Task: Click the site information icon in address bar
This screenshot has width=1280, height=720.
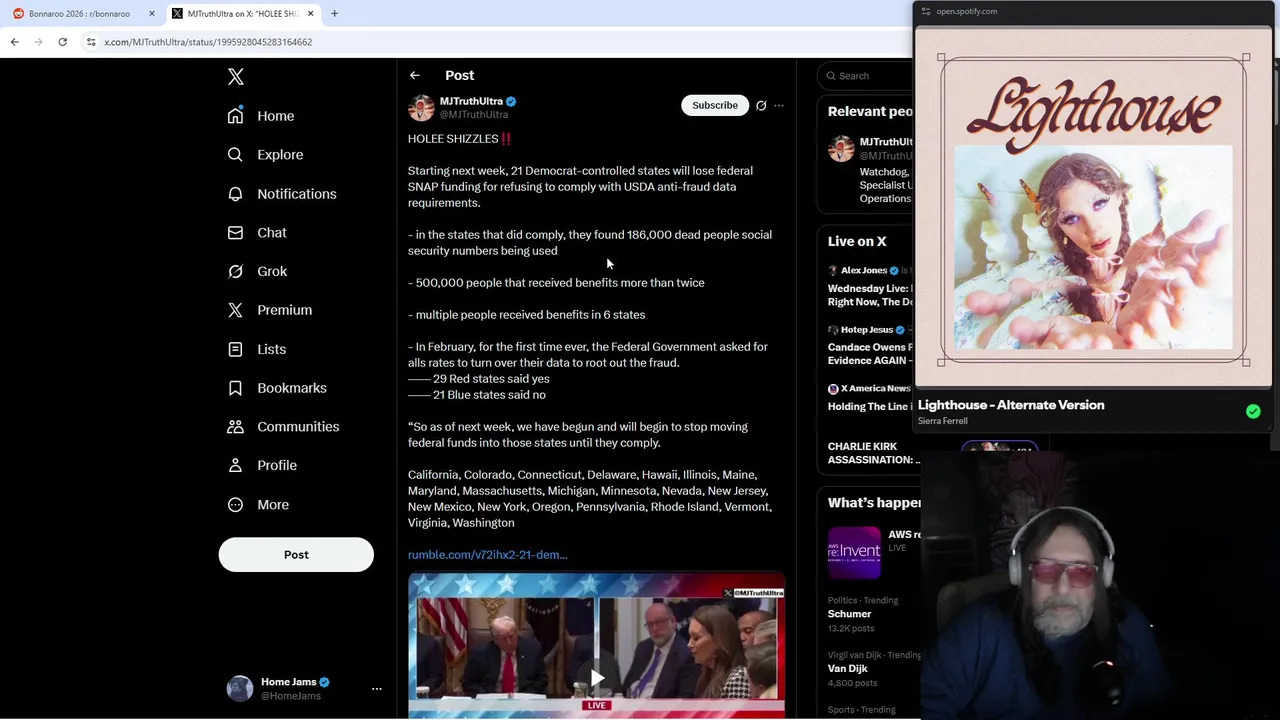Action: click(x=91, y=42)
